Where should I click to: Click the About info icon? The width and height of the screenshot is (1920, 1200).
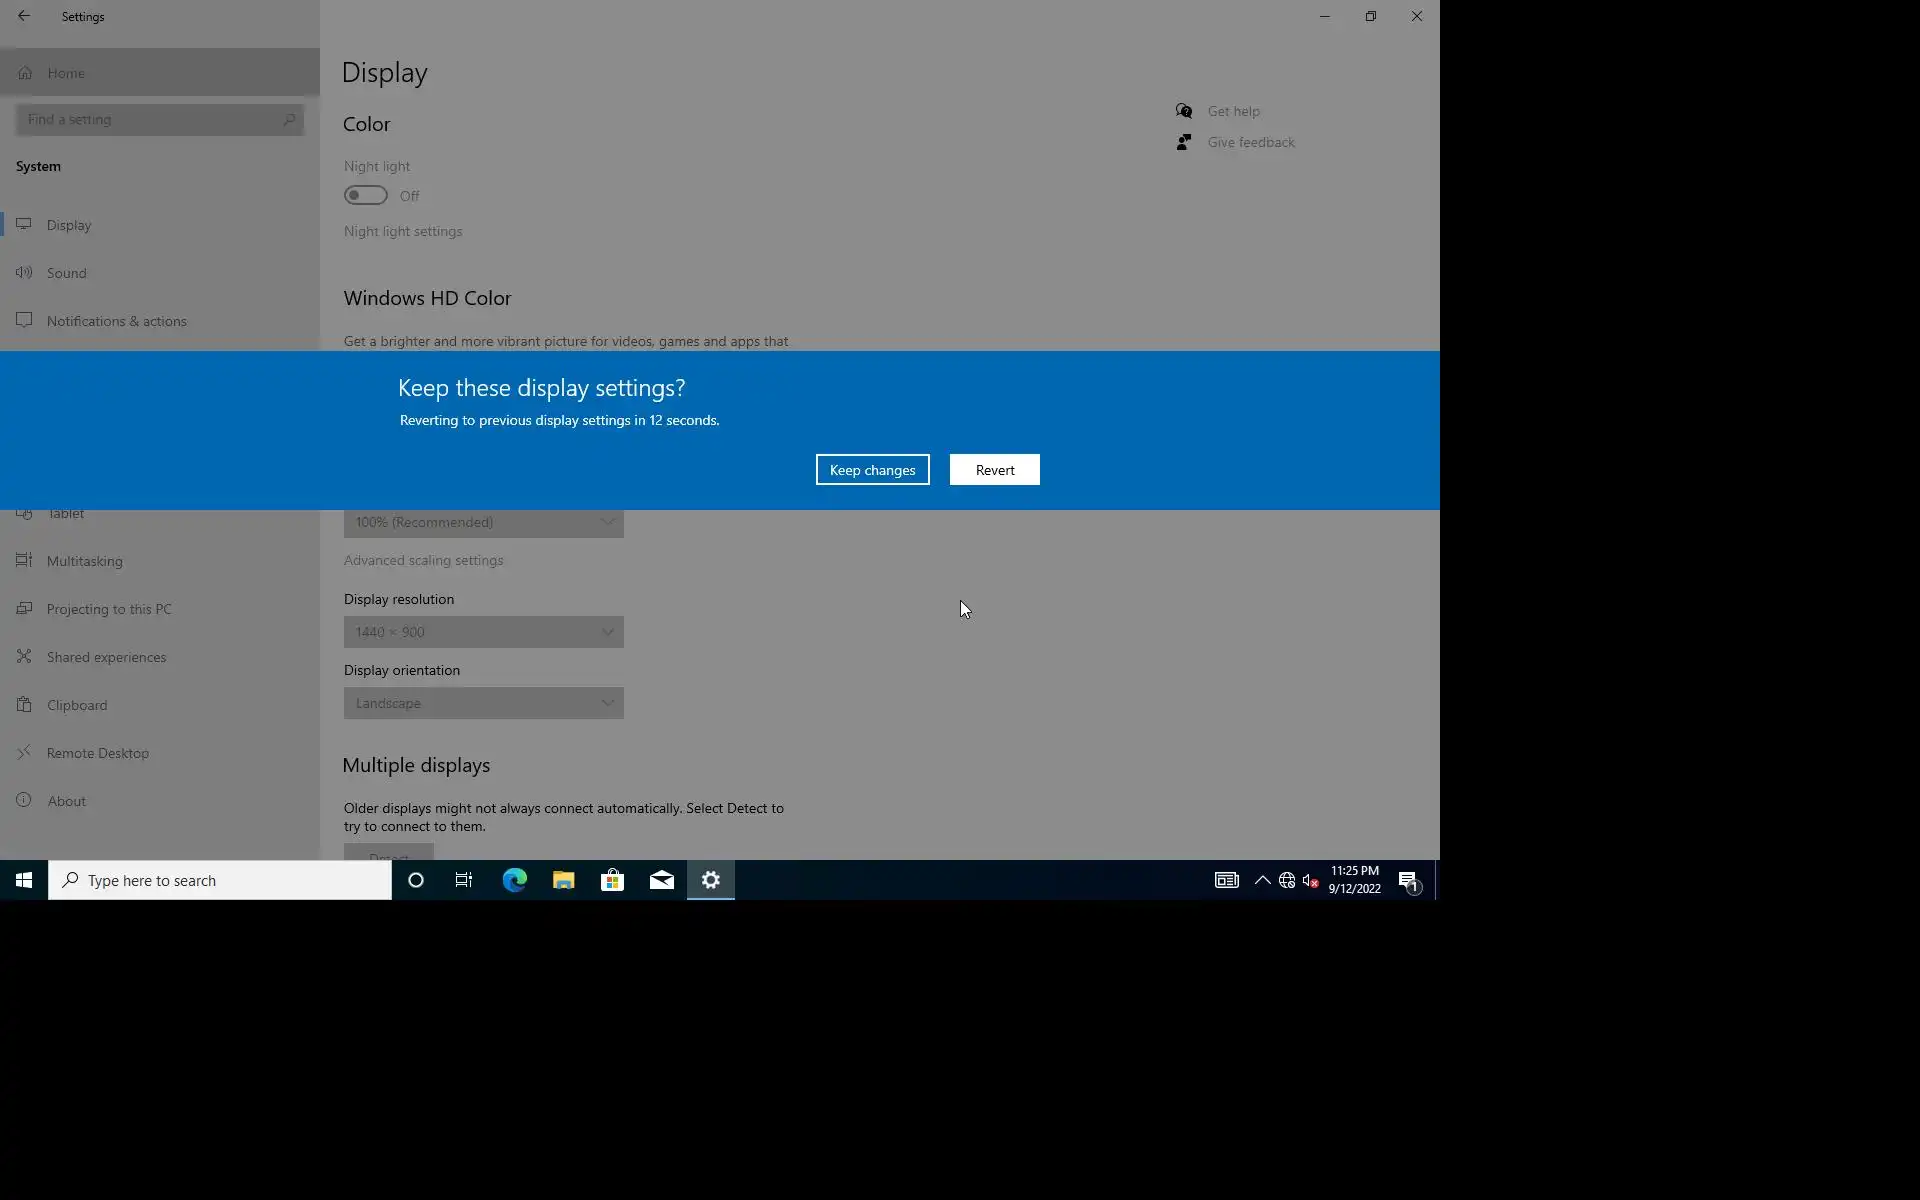[24, 801]
